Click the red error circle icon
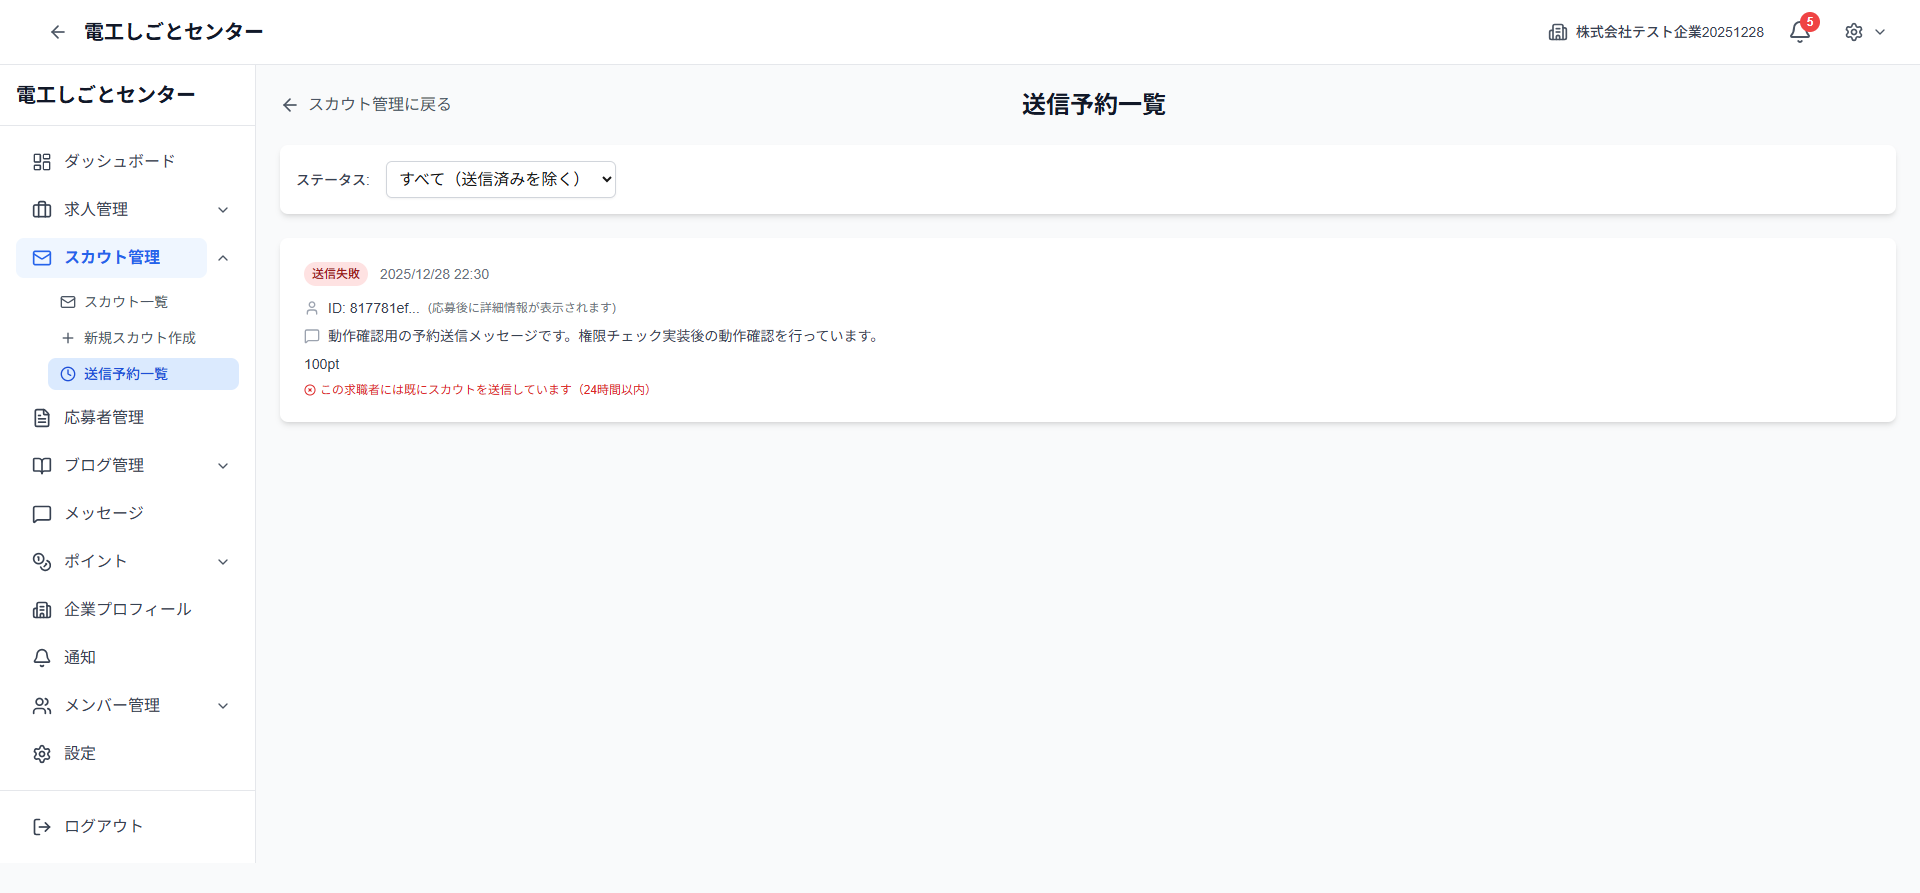 (310, 390)
